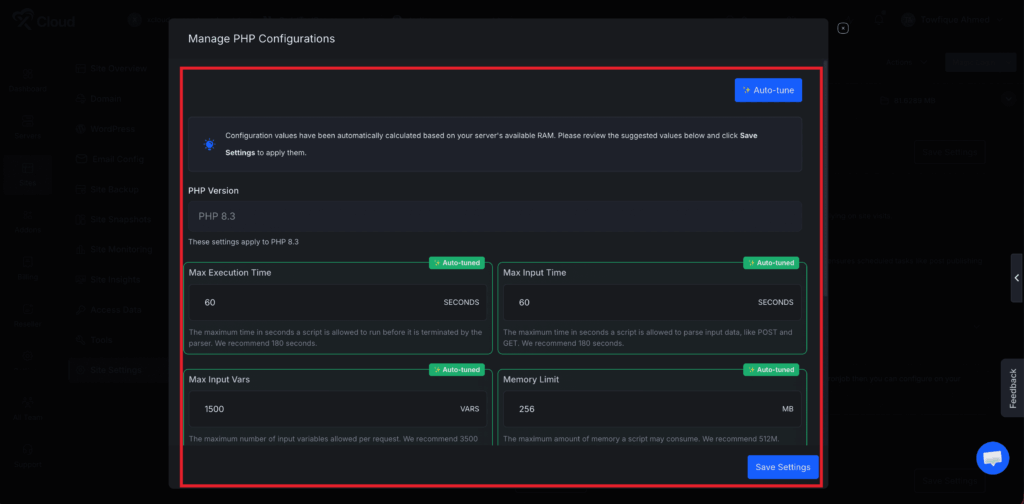The height and width of the screenshot is (504, 1024).
Task: Click Auto-tuned badge on Max Execution Time
Action: tap(457, 263)
